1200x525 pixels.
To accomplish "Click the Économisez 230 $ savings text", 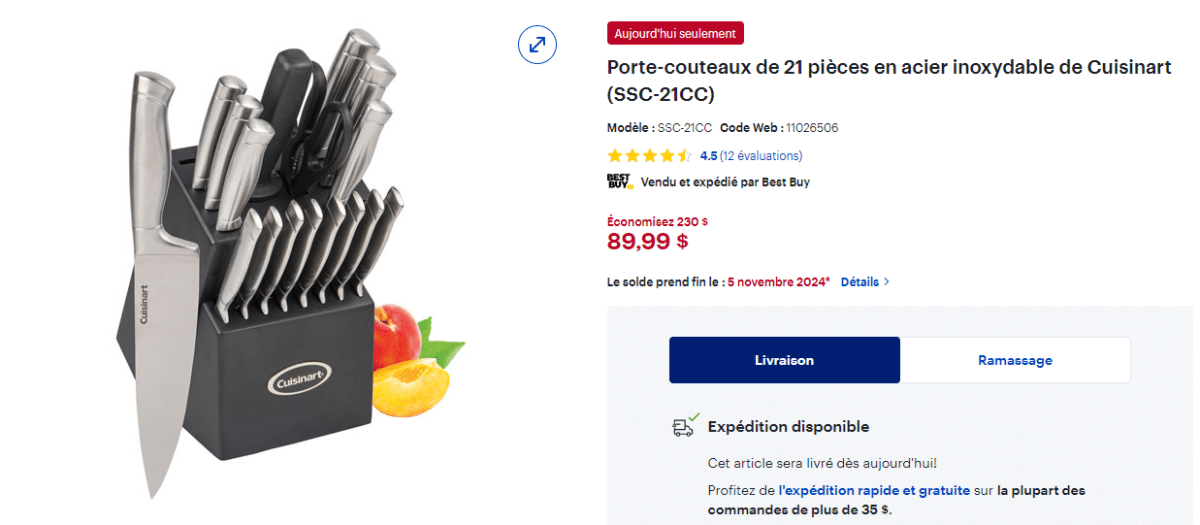I will 657,222.
